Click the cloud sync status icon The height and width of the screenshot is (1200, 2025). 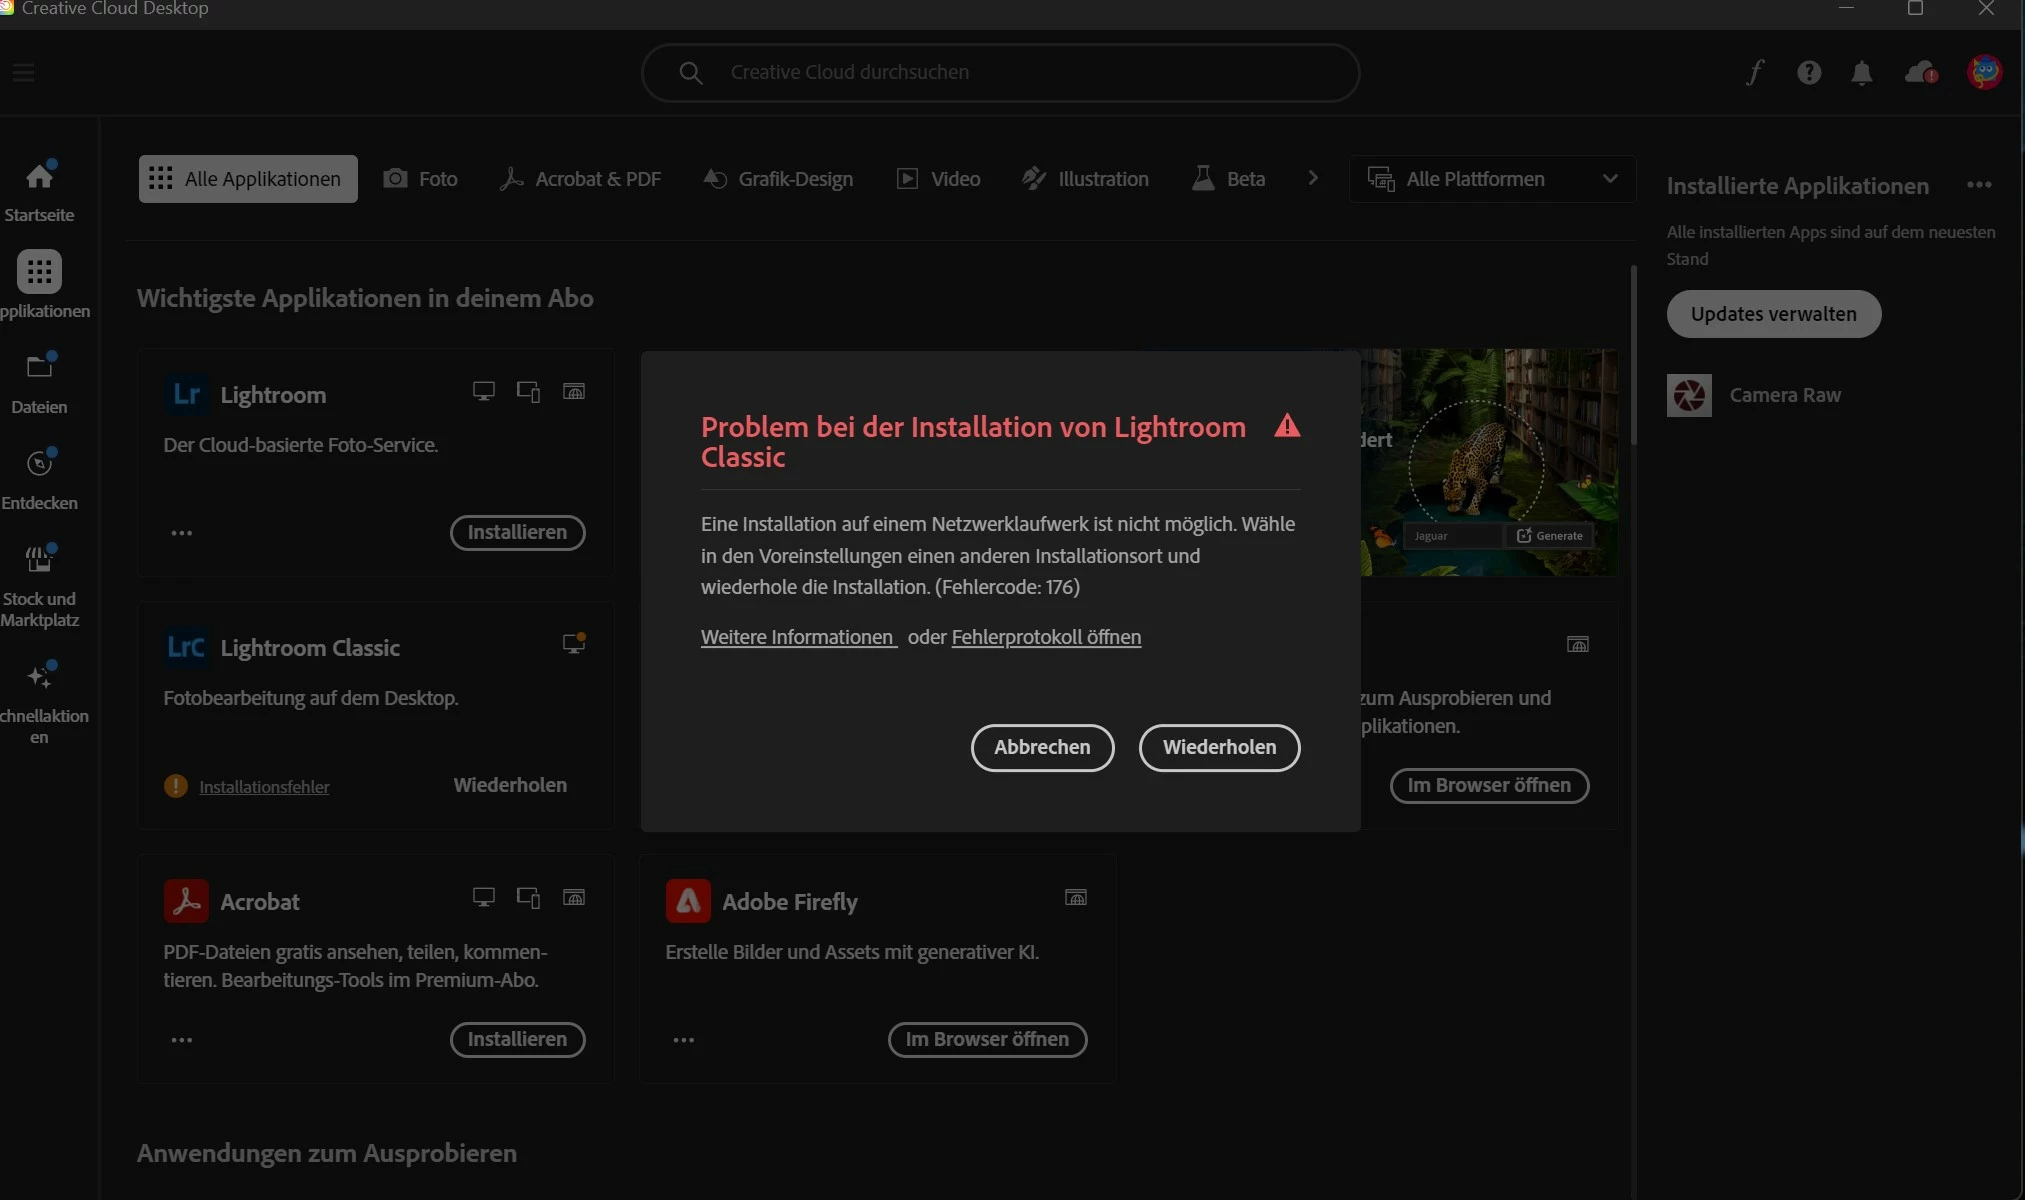click(x=1920, y=72)
